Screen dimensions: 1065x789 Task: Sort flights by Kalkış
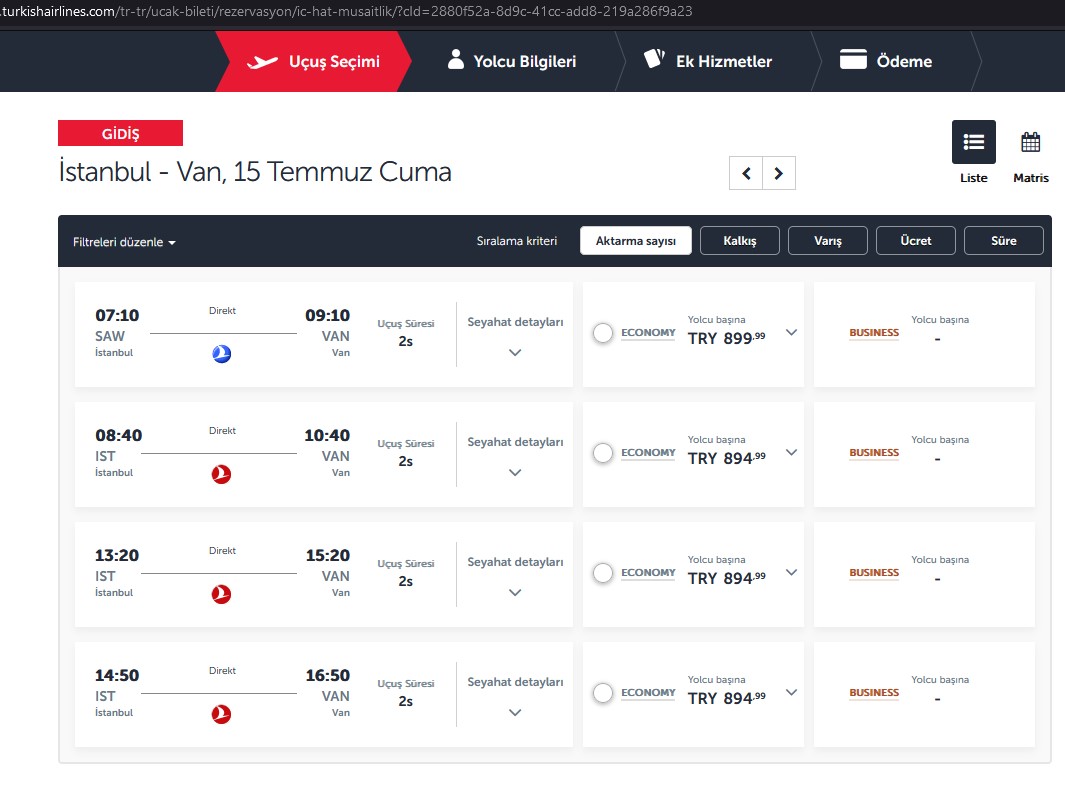click(740, 241)
